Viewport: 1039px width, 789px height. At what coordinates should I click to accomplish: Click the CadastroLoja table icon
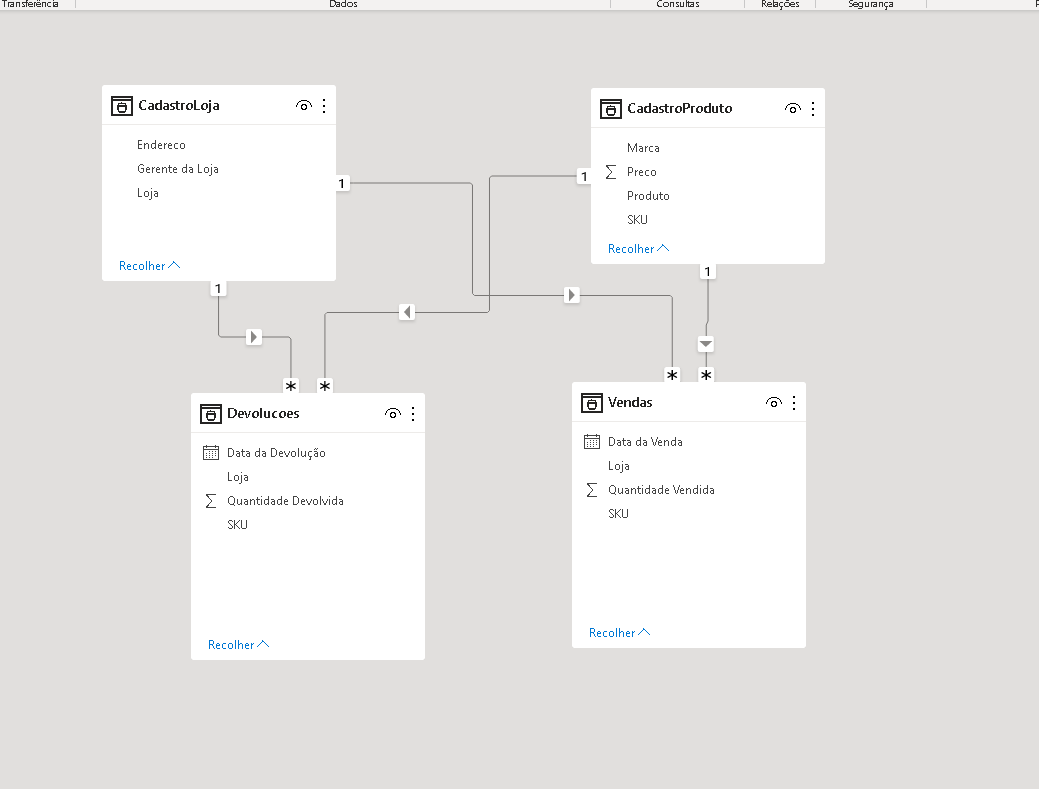(x=121, y=105)
